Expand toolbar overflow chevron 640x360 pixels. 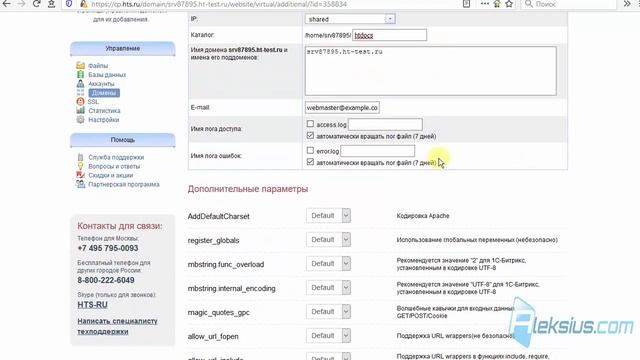point(627,4)
